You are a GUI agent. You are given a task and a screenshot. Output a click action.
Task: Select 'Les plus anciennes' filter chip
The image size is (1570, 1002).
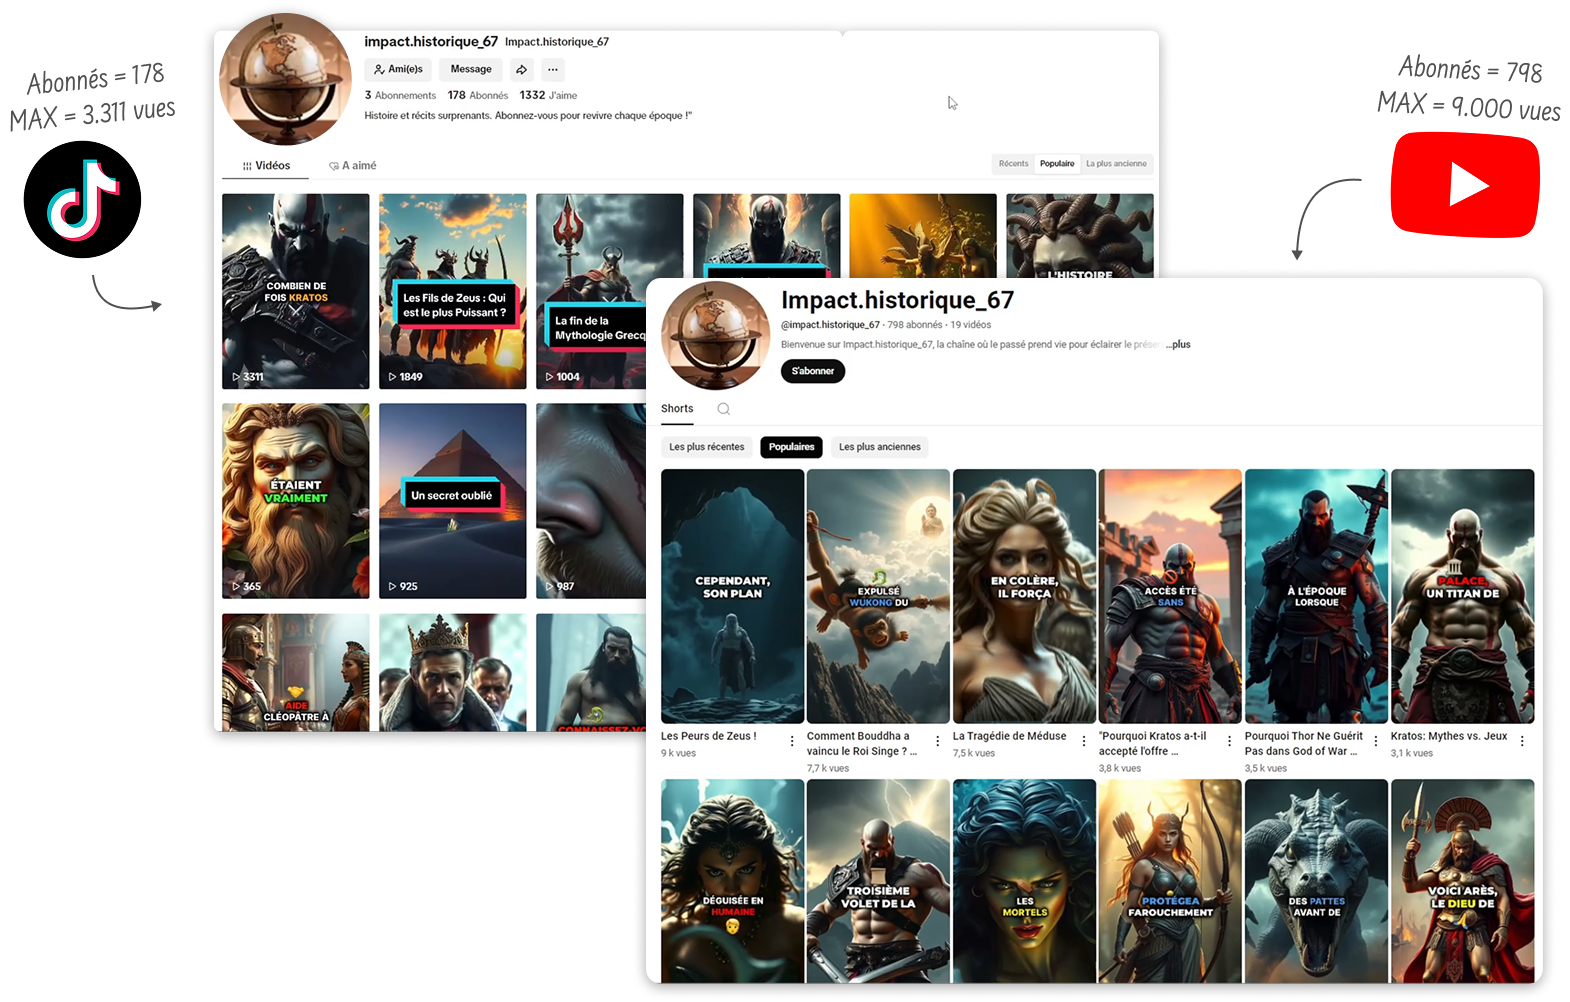tap(879, 447)
